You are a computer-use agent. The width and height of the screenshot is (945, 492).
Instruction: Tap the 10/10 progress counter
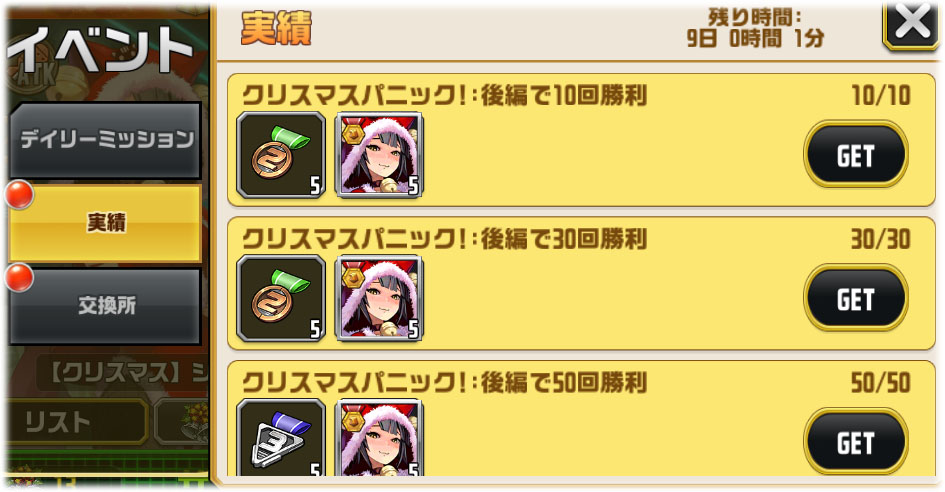(881, 96)
